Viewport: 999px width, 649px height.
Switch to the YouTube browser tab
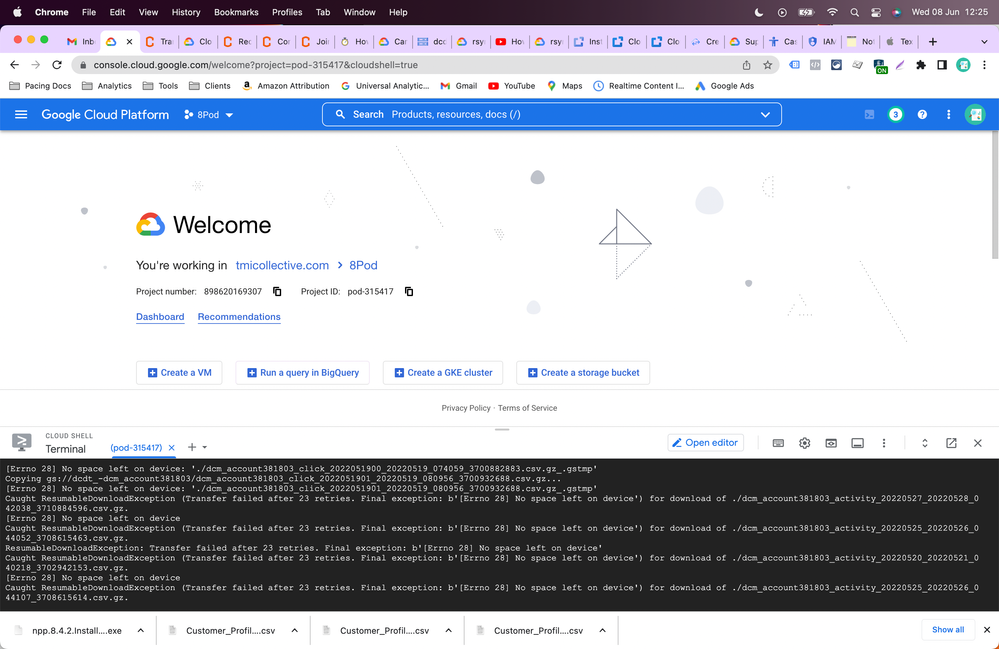510,41
